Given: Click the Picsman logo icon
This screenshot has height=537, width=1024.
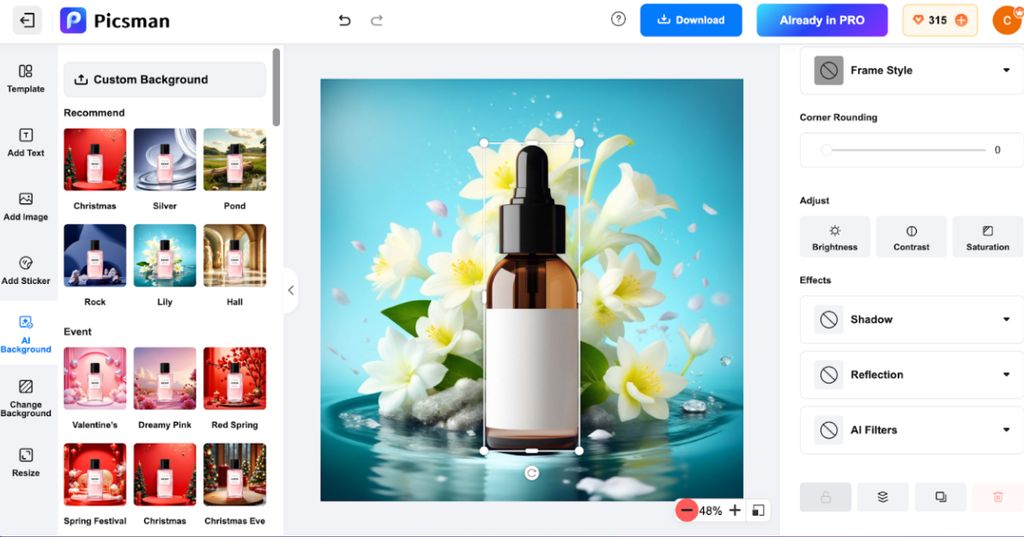Looking at the screenshot, I should [x=73, y=20].
